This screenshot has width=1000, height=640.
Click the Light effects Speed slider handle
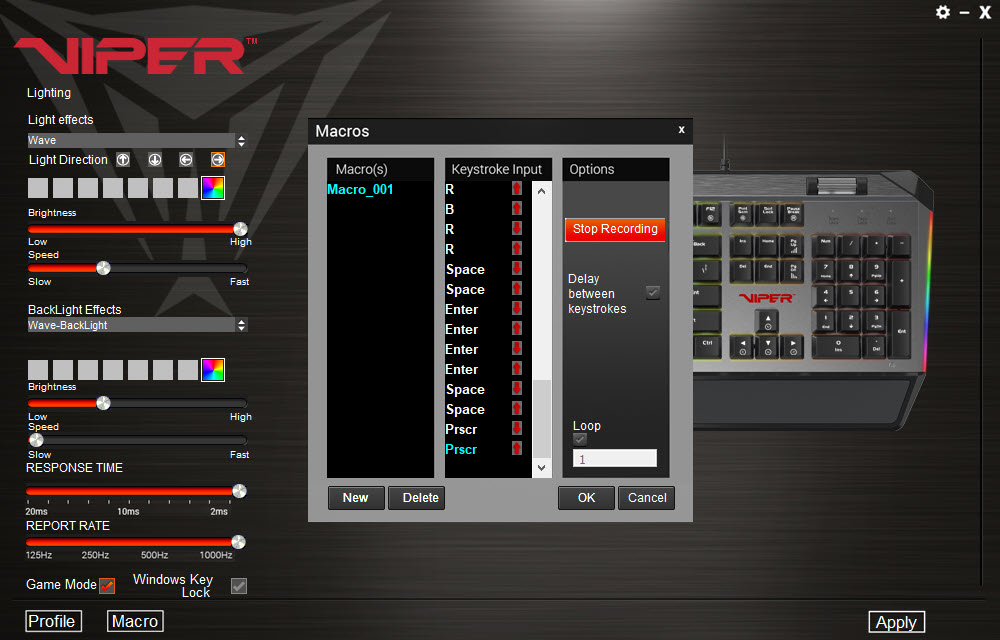[x=103, y=268]
